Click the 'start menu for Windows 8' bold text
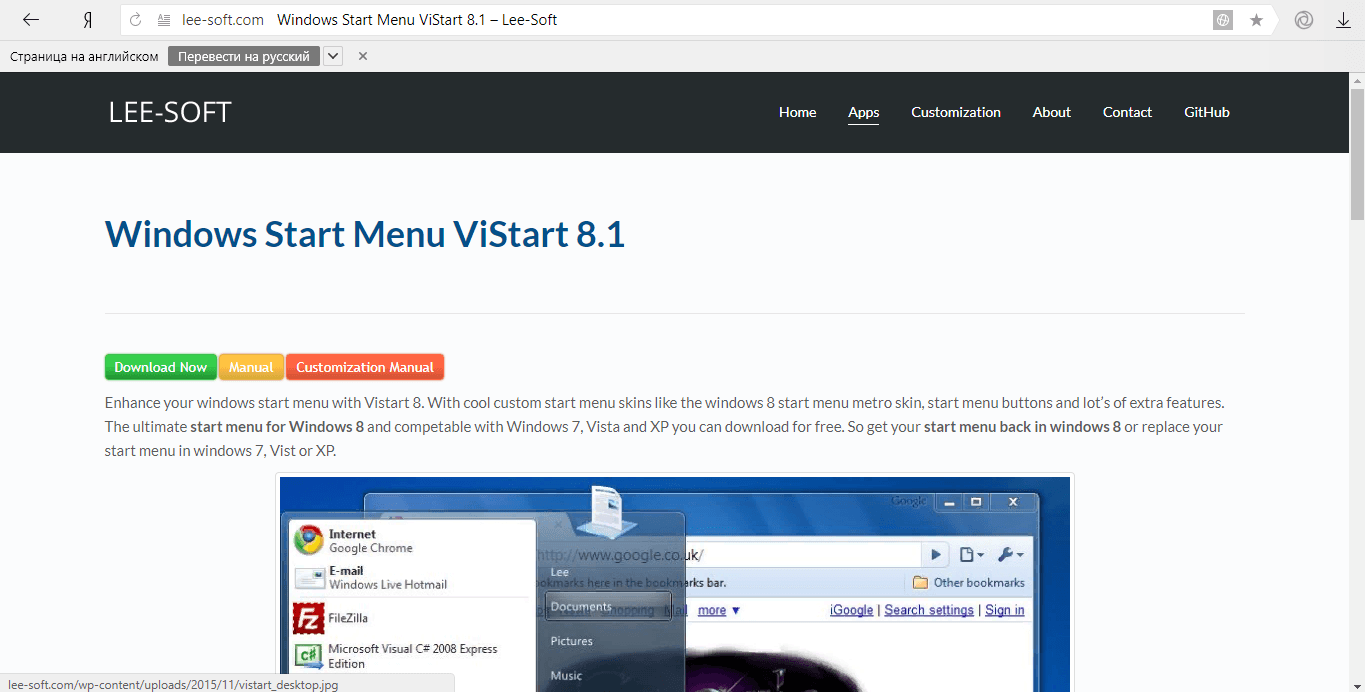Image resolution: width=1365 pixels, height=692 pixels. [277, 426]
